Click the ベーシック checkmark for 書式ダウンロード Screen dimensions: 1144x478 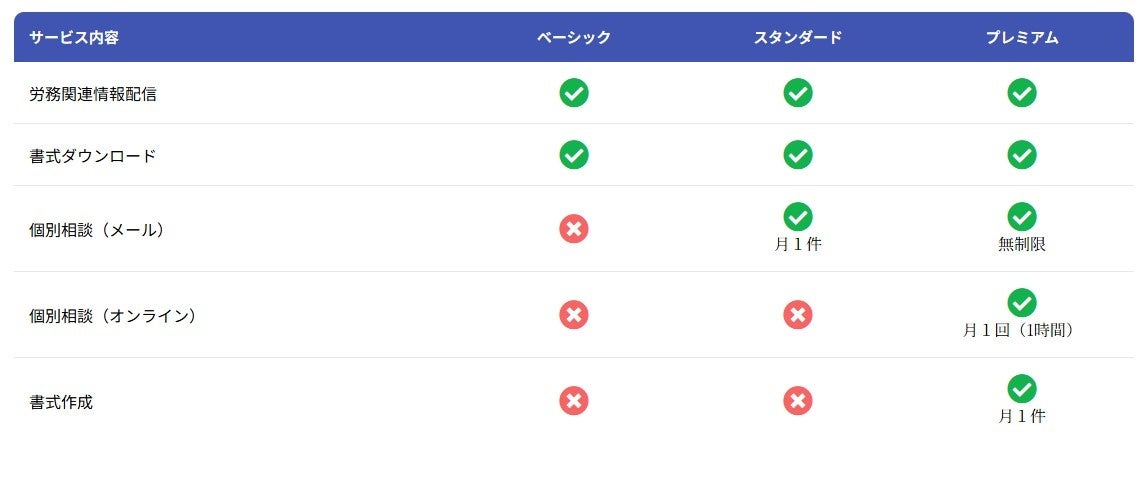(574, 155)
